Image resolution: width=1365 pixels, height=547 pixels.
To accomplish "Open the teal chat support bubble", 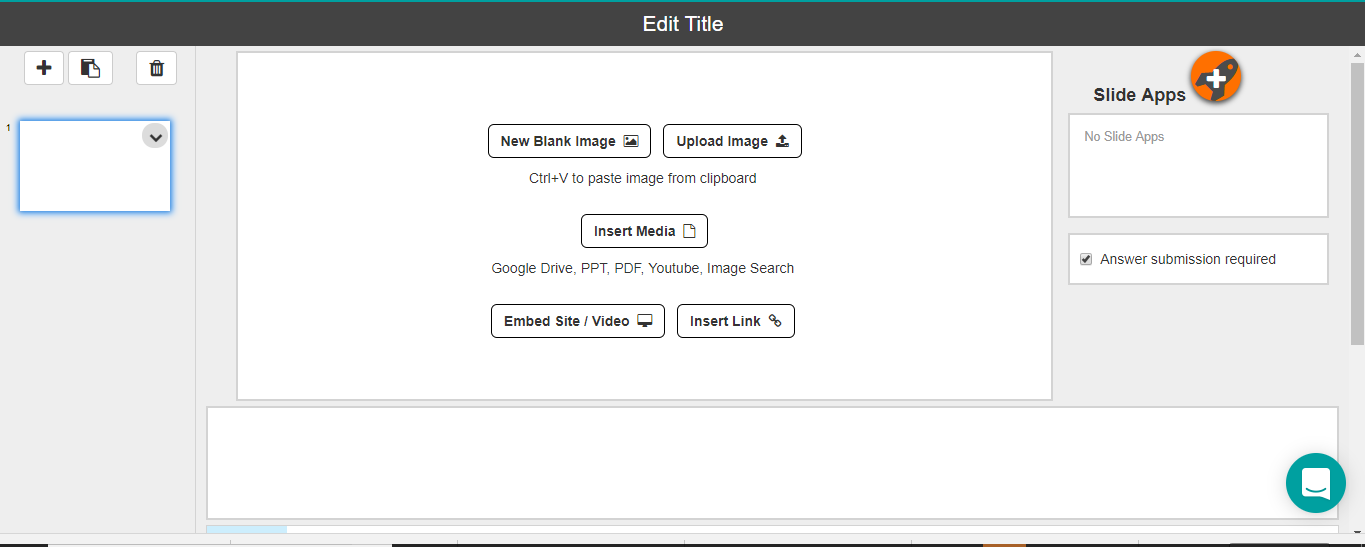I will coord(1315,483).
